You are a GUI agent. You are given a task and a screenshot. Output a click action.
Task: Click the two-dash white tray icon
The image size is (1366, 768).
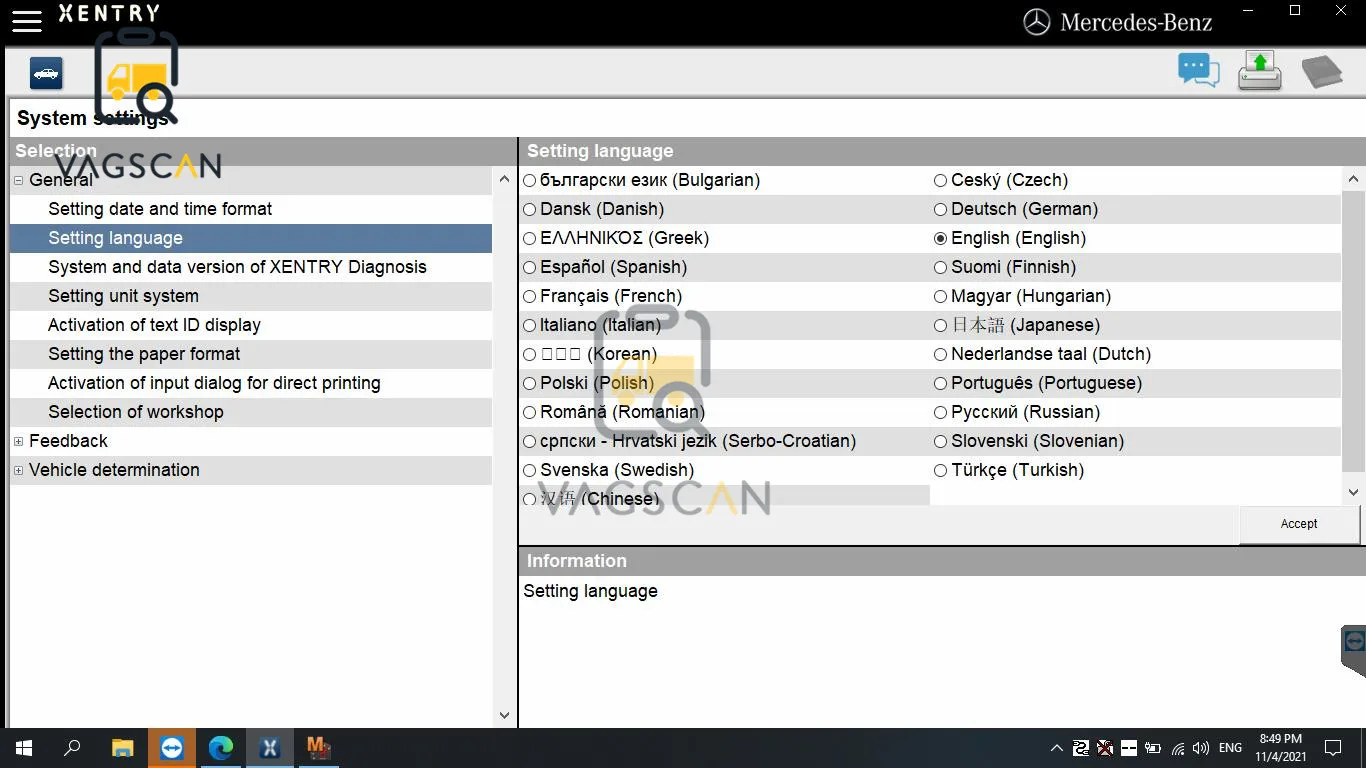pyautogui.click(x=1129, y=748)
